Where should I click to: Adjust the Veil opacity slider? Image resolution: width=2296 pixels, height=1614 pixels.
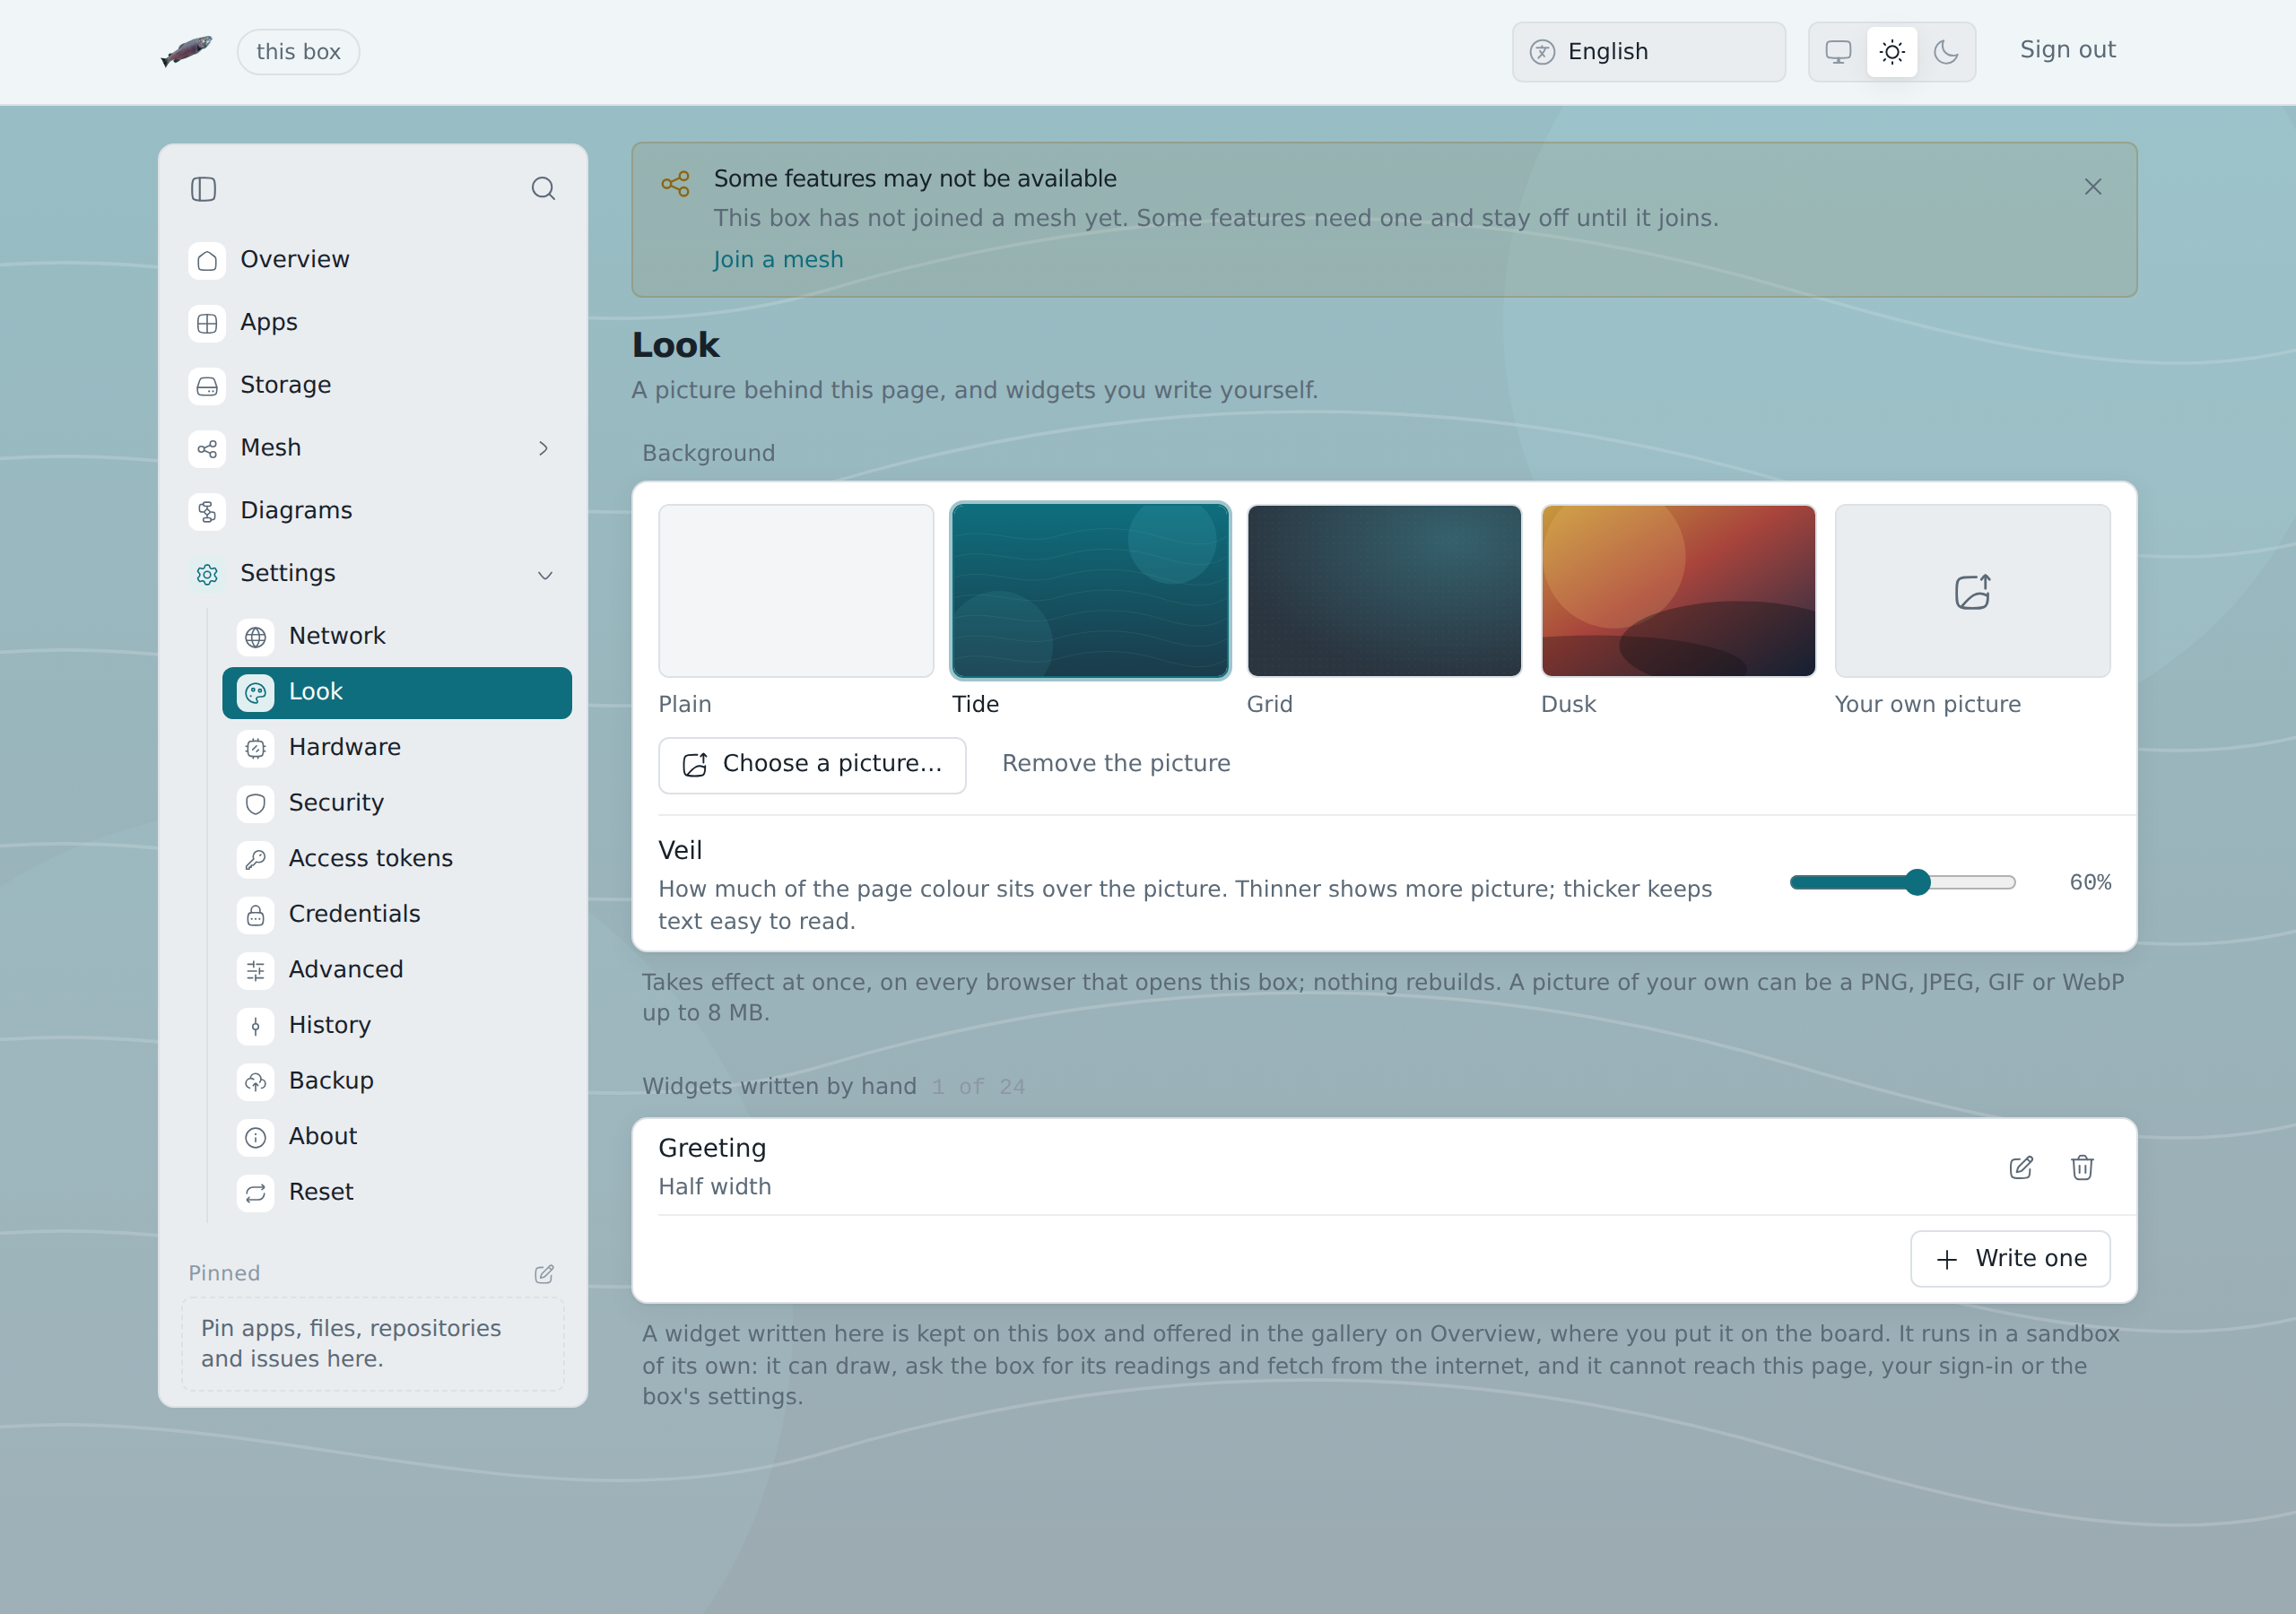tap(1902, 882)
